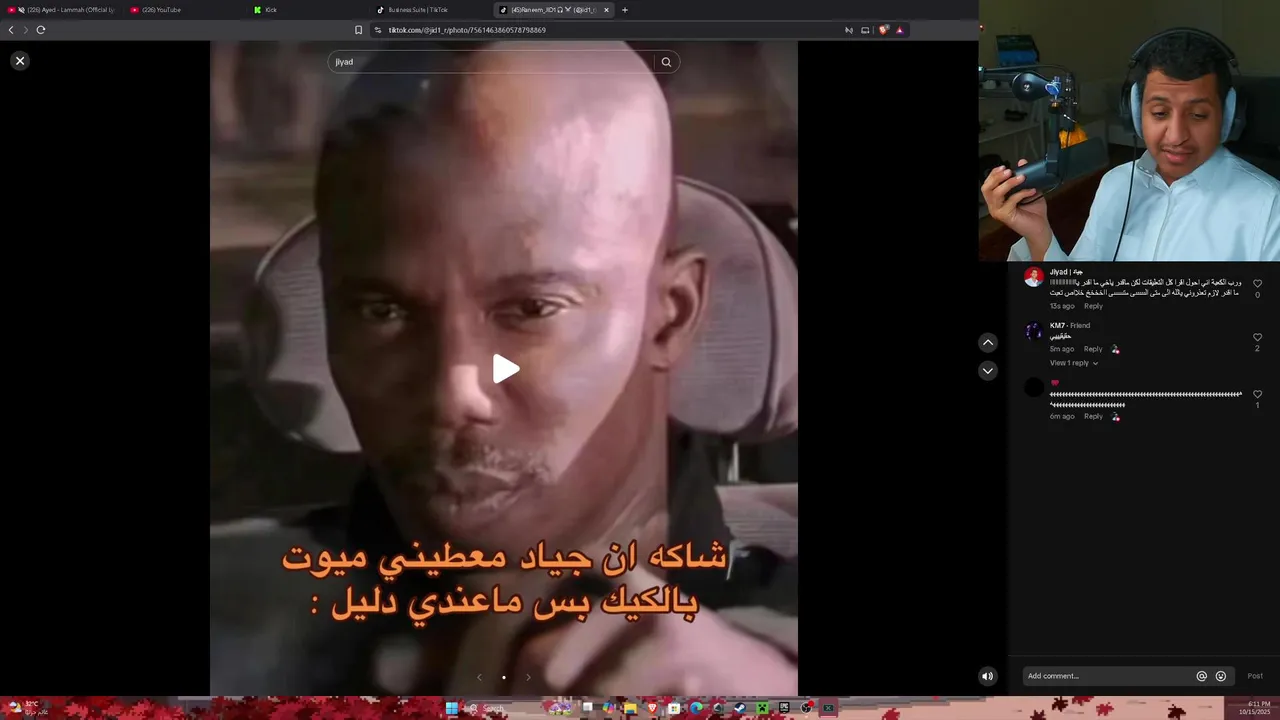Close the active Raneem TikTok tab
Screen dimensions: 1280x720
(x=606, y=10)
